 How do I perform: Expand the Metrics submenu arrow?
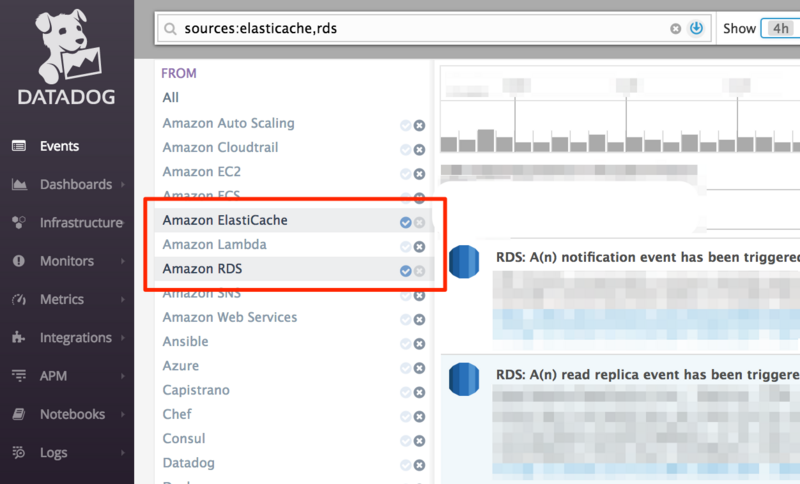pos(123,299)
